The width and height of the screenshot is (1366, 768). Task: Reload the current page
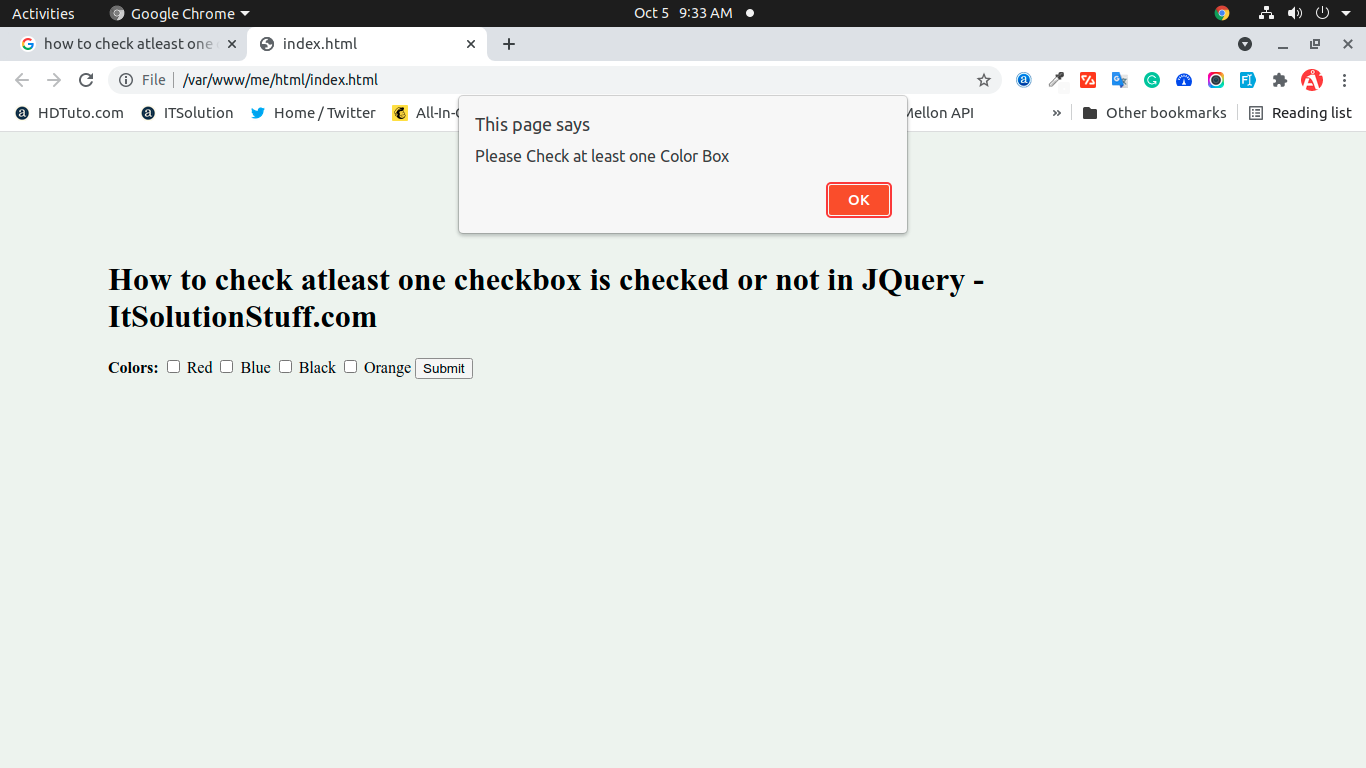pyautogui.click(x=86, y=79)
